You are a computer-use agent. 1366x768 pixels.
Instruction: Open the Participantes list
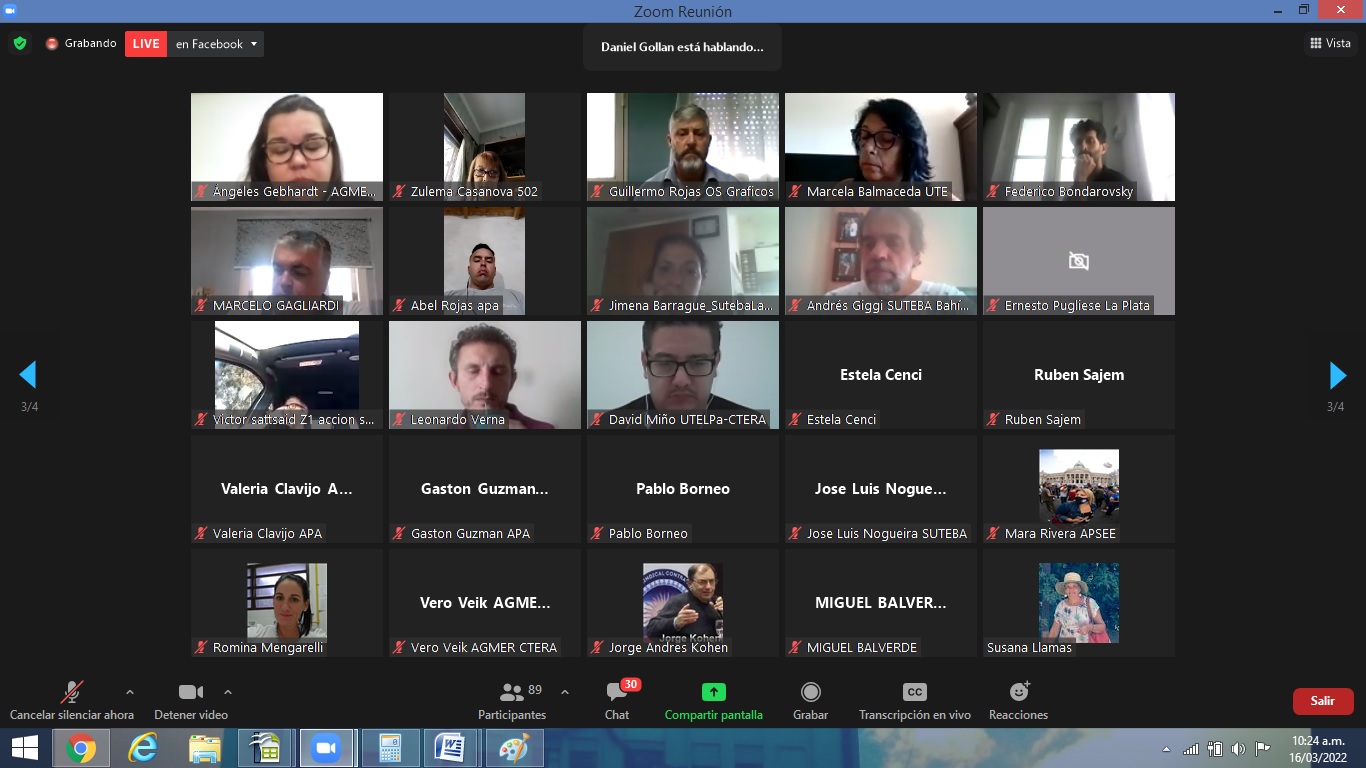pyautogui.click(x=512, y=694)
